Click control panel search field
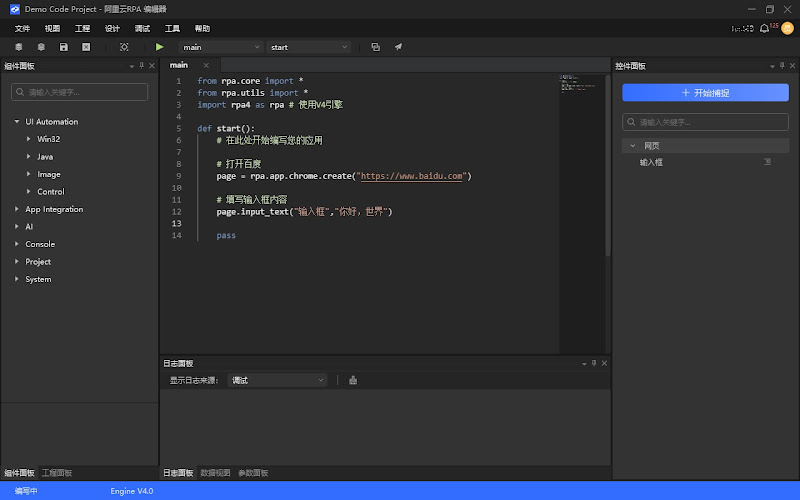Screen dimensions: 800x500 pyautogui.click(x=705, y=122)
